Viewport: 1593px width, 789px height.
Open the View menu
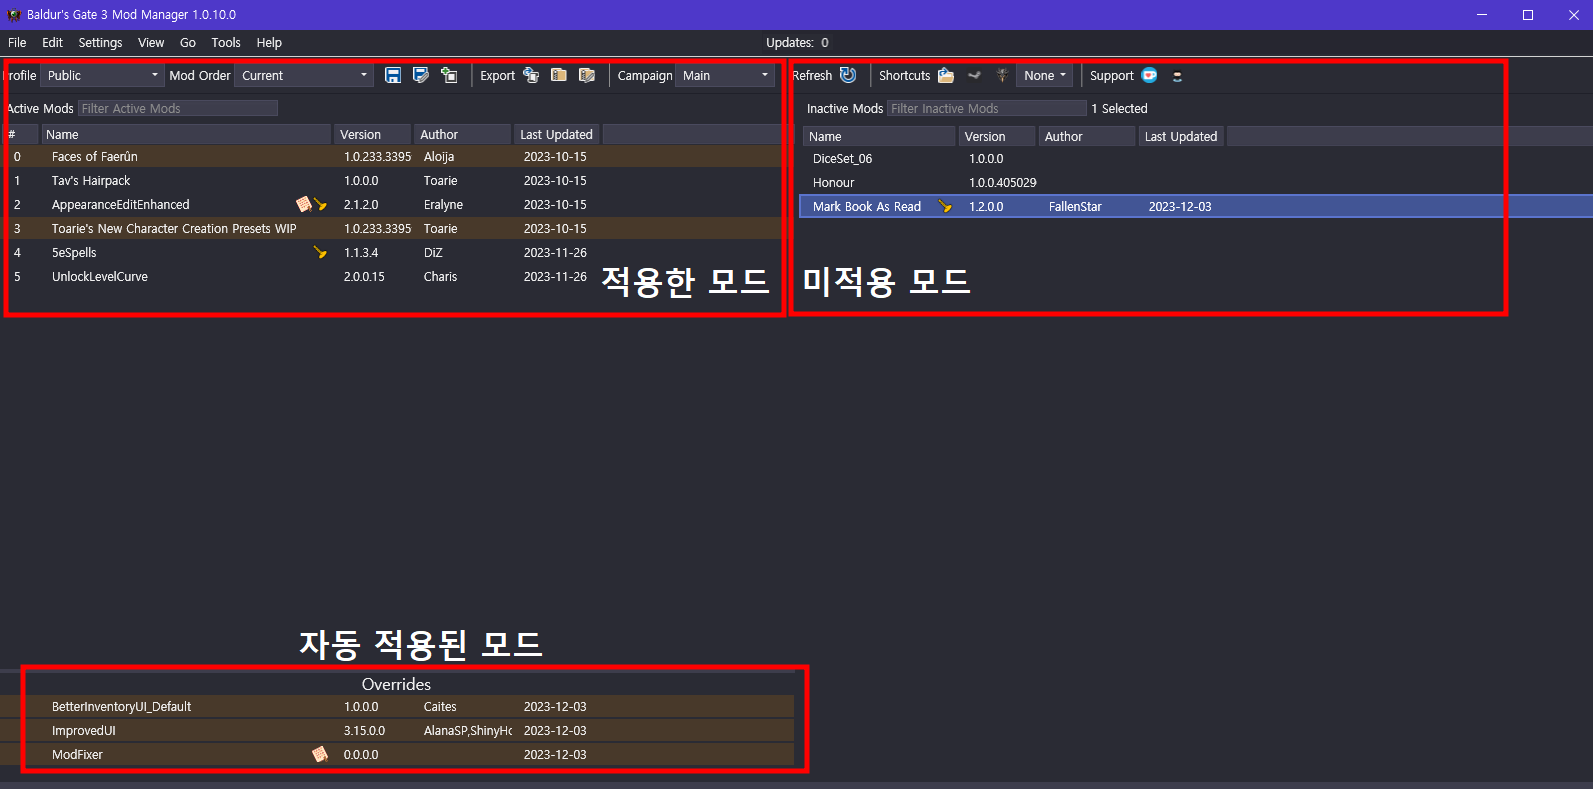pos(151,42)
